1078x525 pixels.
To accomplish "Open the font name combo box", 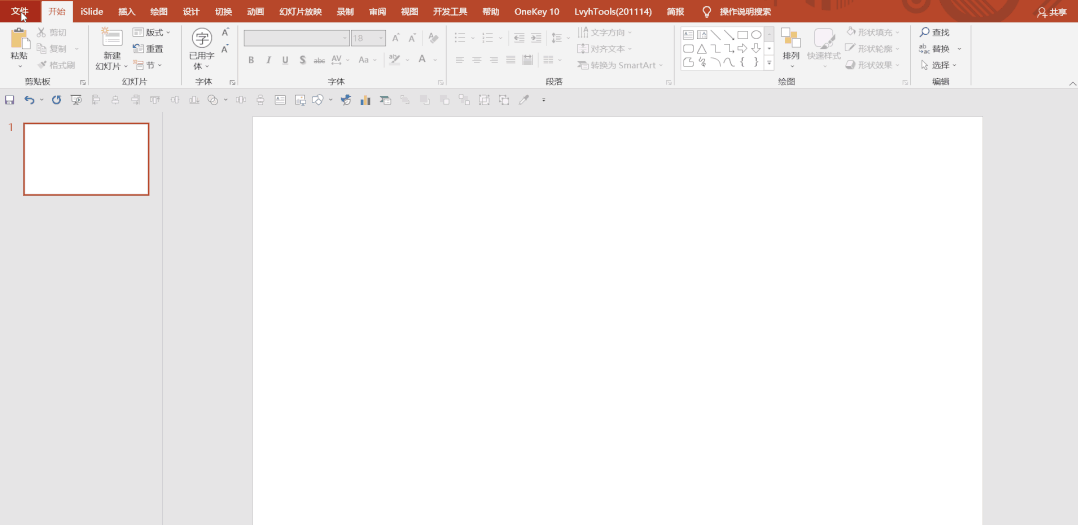I will [x=296, y=38].
